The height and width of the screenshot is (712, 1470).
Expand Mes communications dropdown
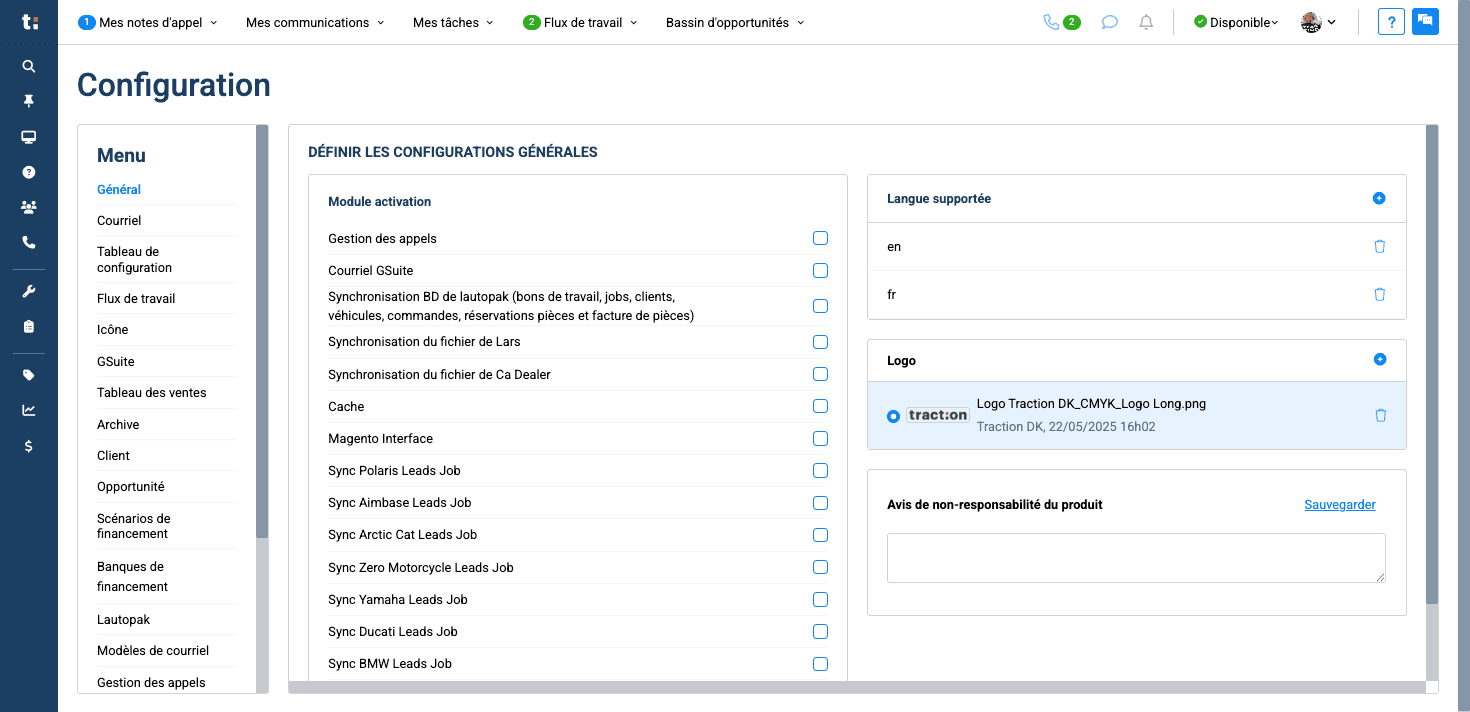(315, 22)
